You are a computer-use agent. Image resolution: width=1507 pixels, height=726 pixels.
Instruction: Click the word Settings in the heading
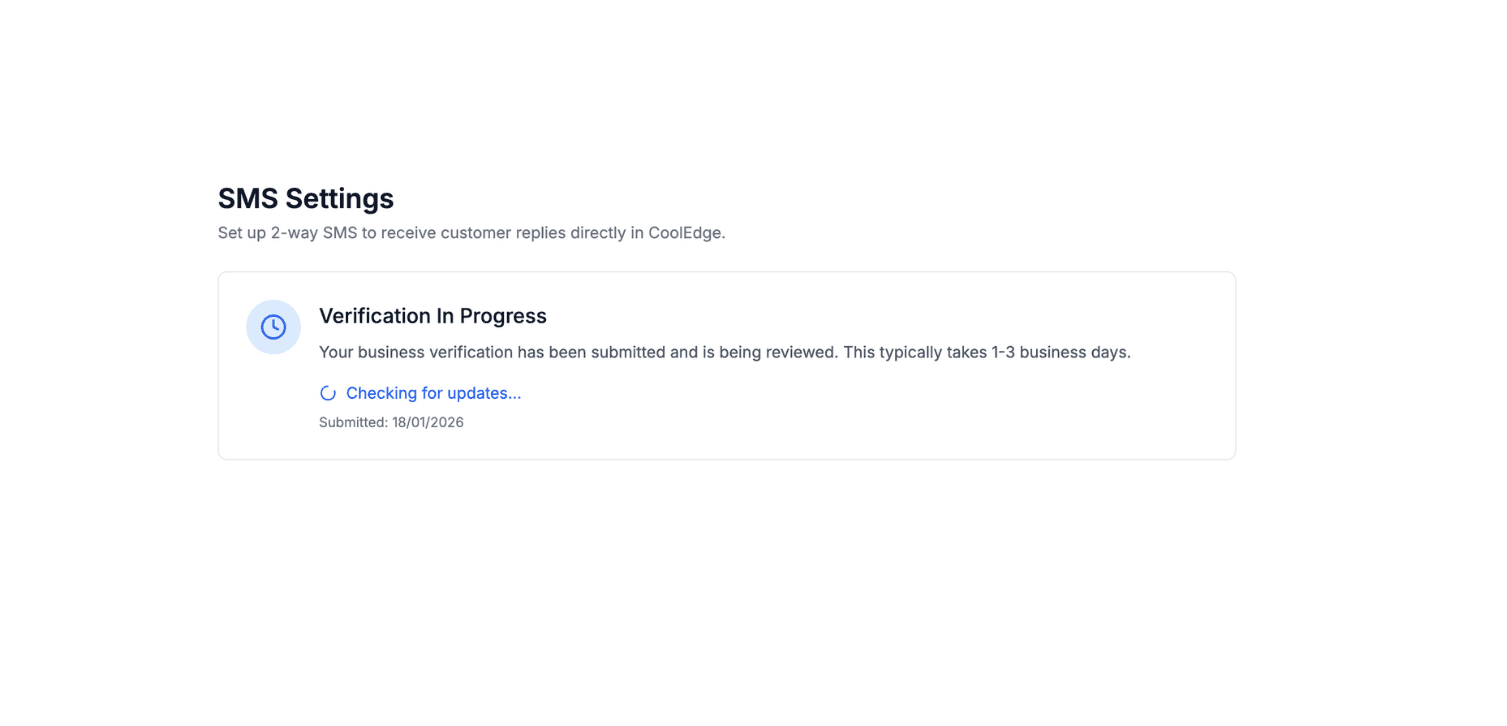[x=340, y=198]
